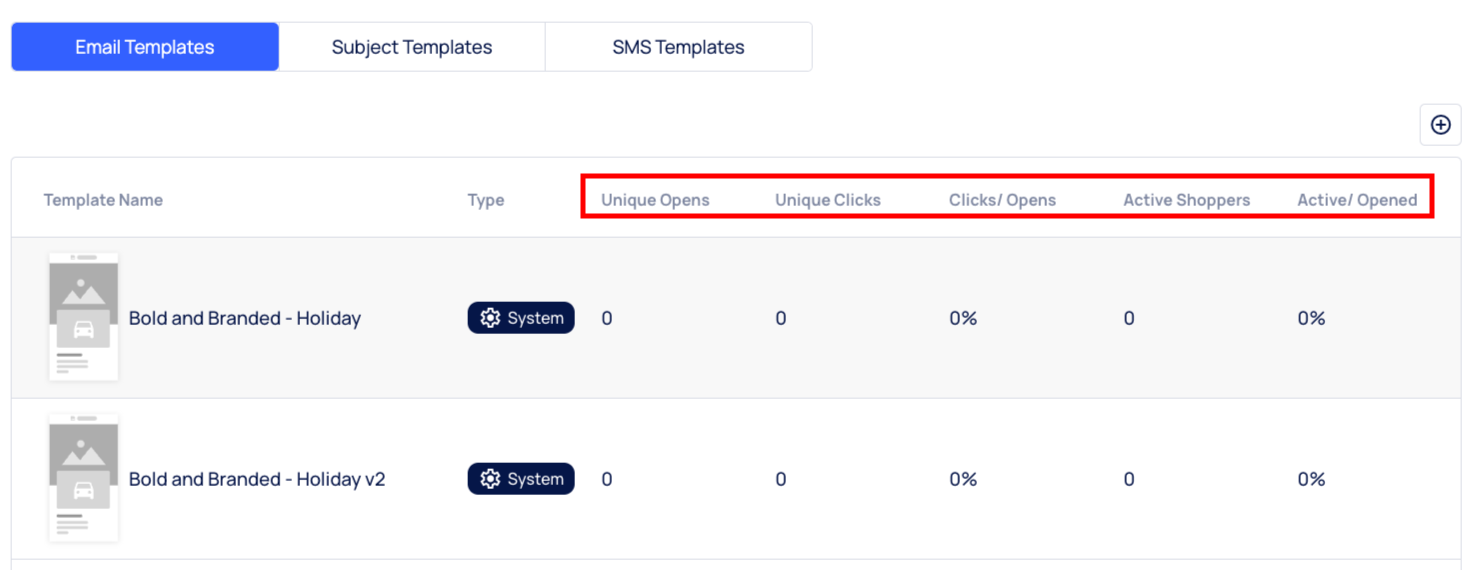Sort by Type column header

[486, 200]
